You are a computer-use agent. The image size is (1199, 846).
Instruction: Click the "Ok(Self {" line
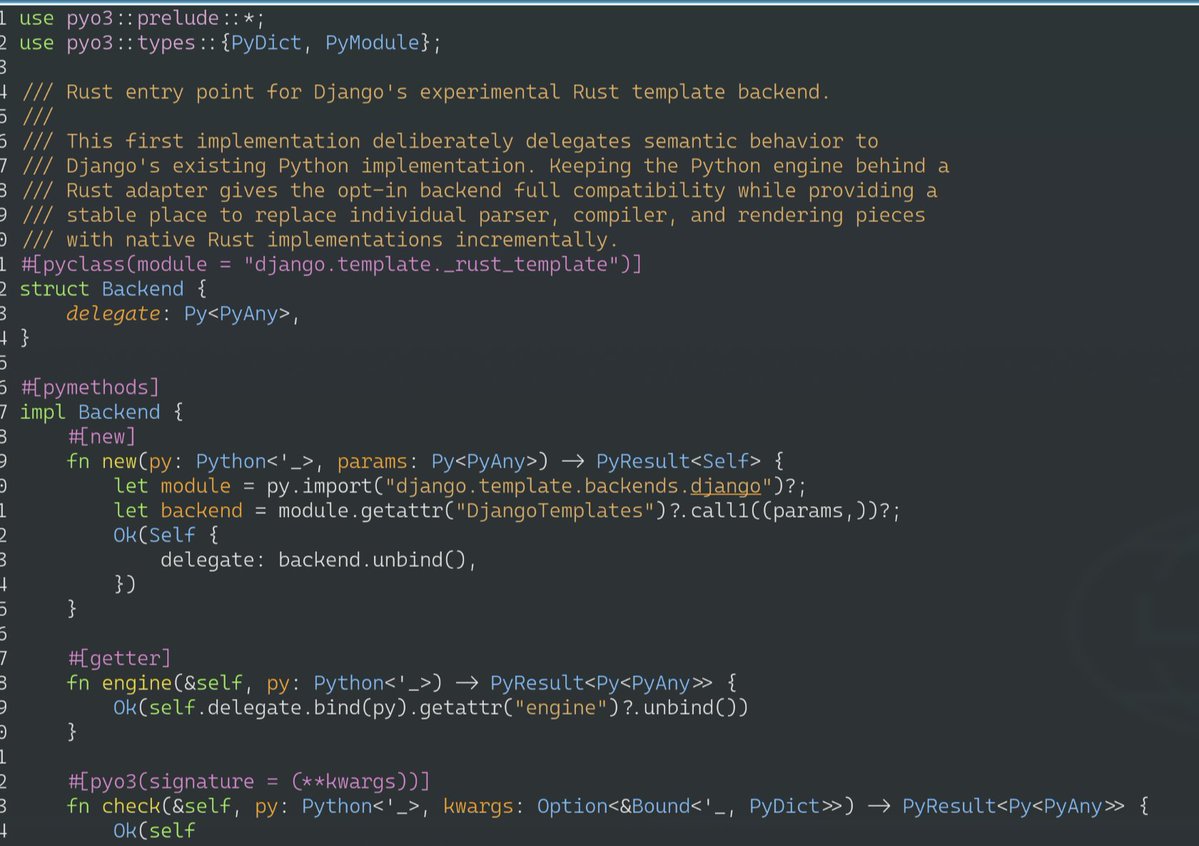tap(166, 535)
